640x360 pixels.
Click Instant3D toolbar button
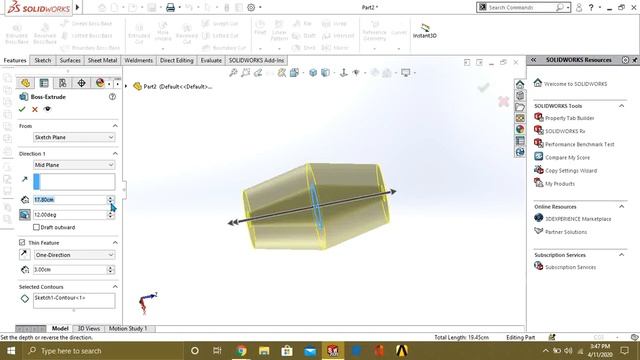coord(424,31)
